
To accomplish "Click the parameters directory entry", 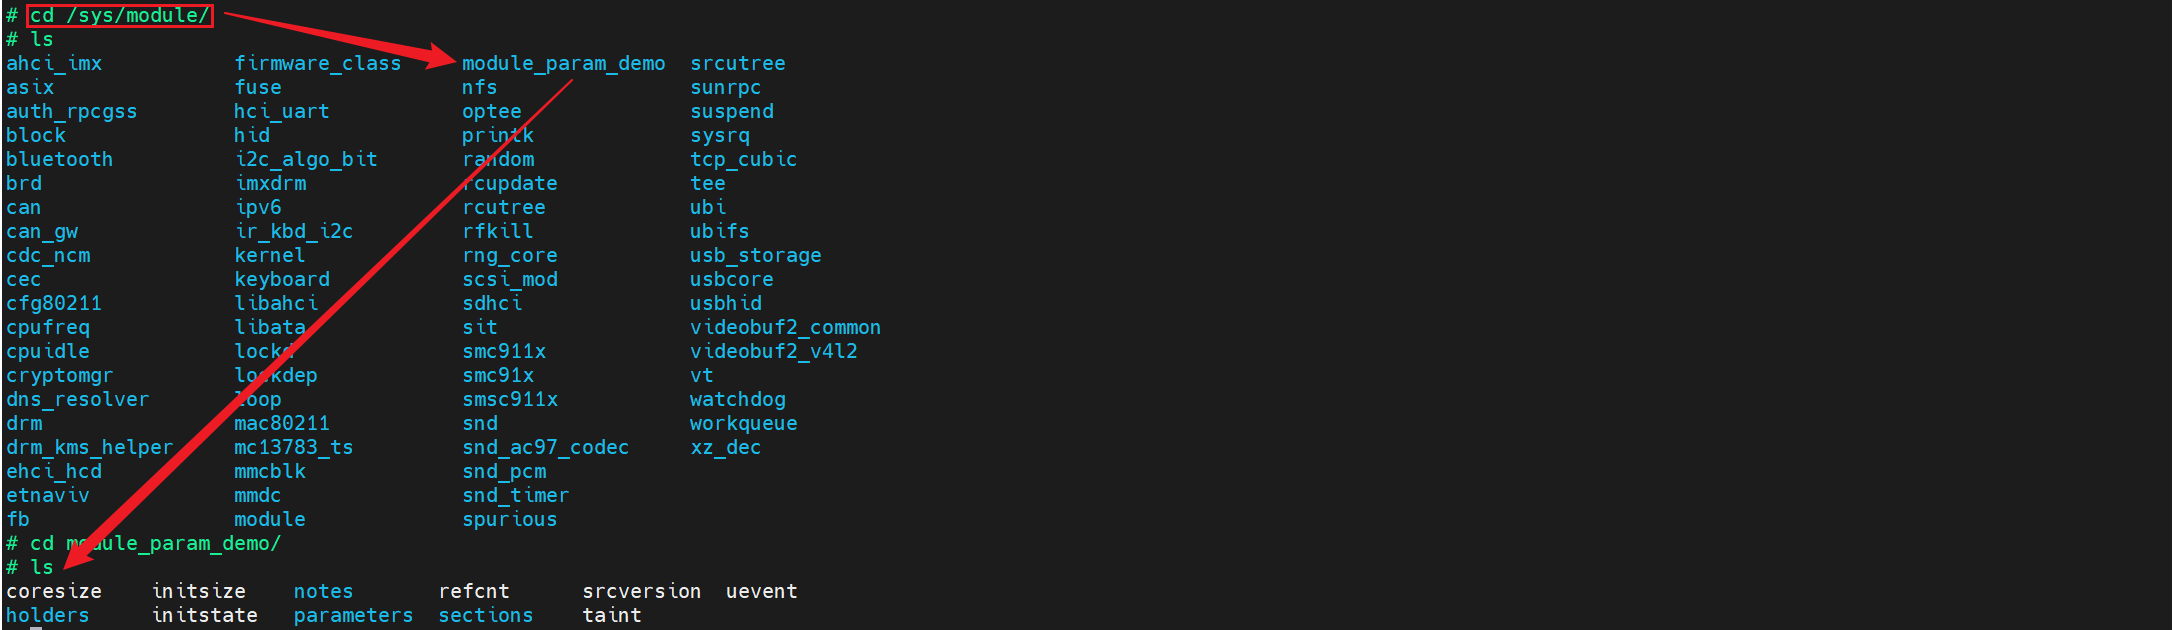I will [x=353, y=615].
